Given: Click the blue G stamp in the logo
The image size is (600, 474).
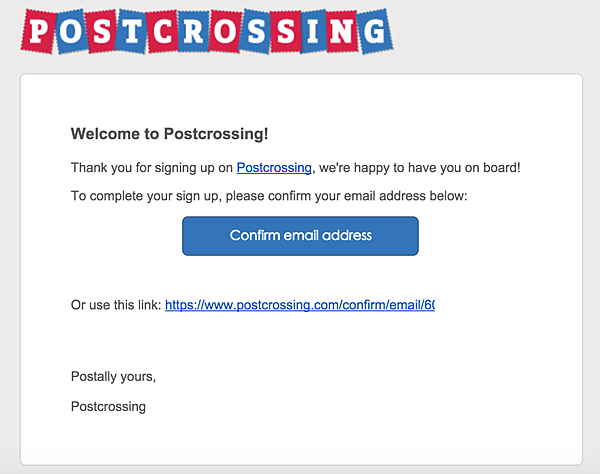Looking at the screenshot, I should (375, 31).
